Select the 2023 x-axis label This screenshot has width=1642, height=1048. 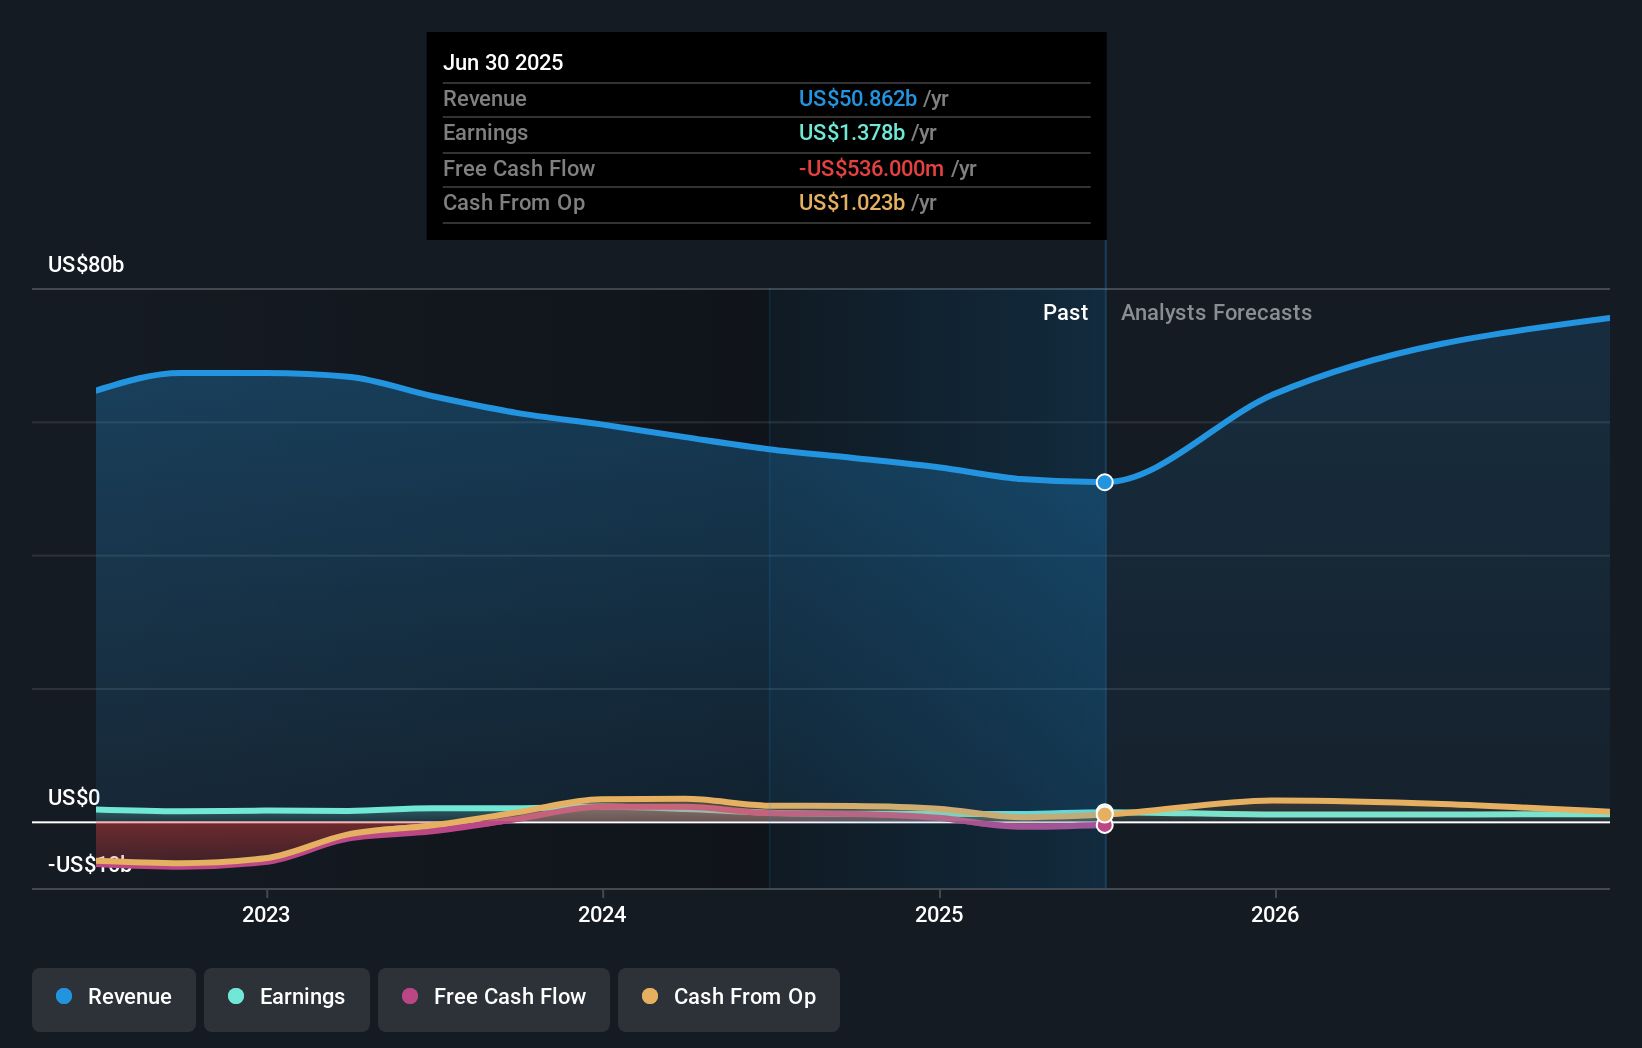point(266,915)
